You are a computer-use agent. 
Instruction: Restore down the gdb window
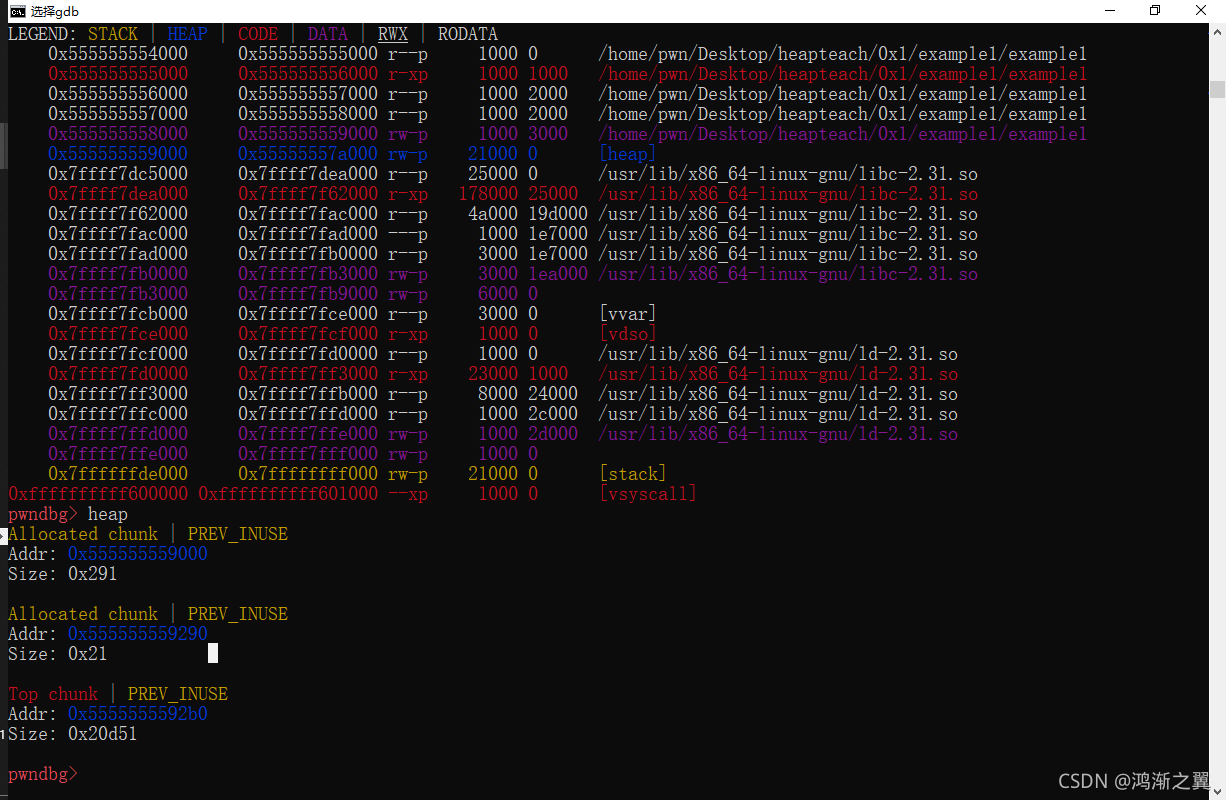click(x=1155, y=11)
